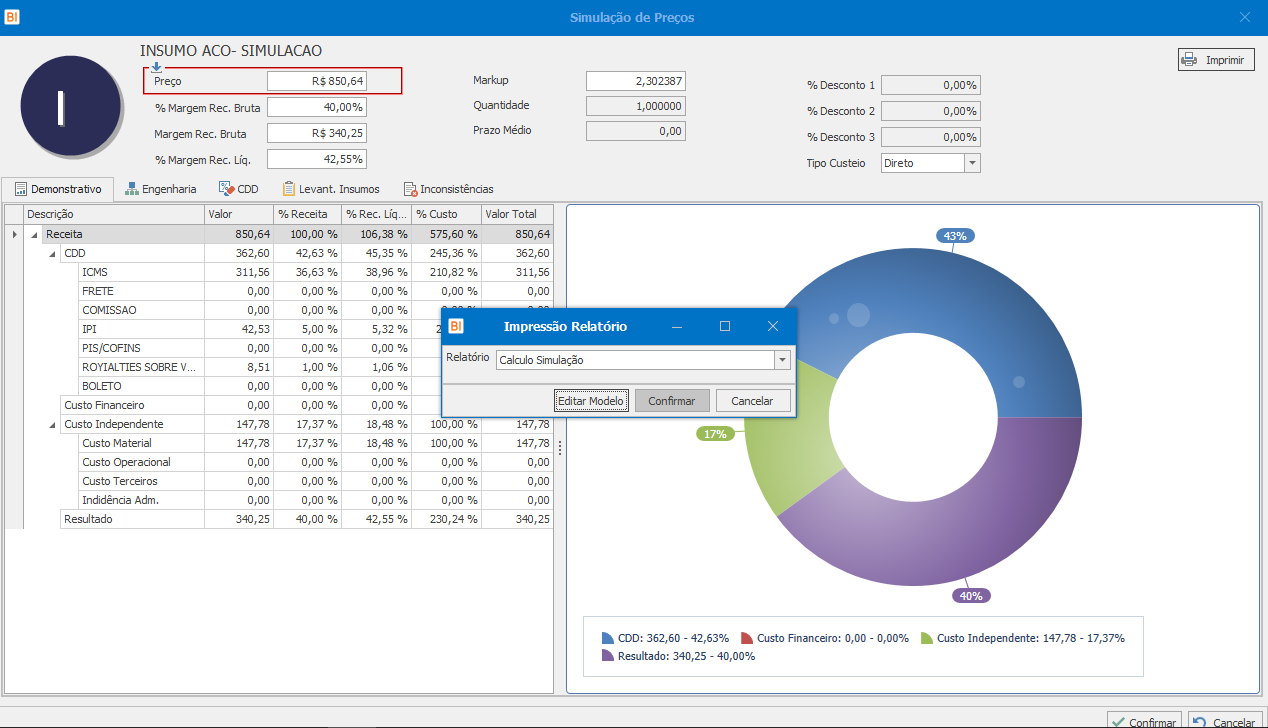
Task: Click the purple Resultado legend swatch
Action: tap(608, 656)
